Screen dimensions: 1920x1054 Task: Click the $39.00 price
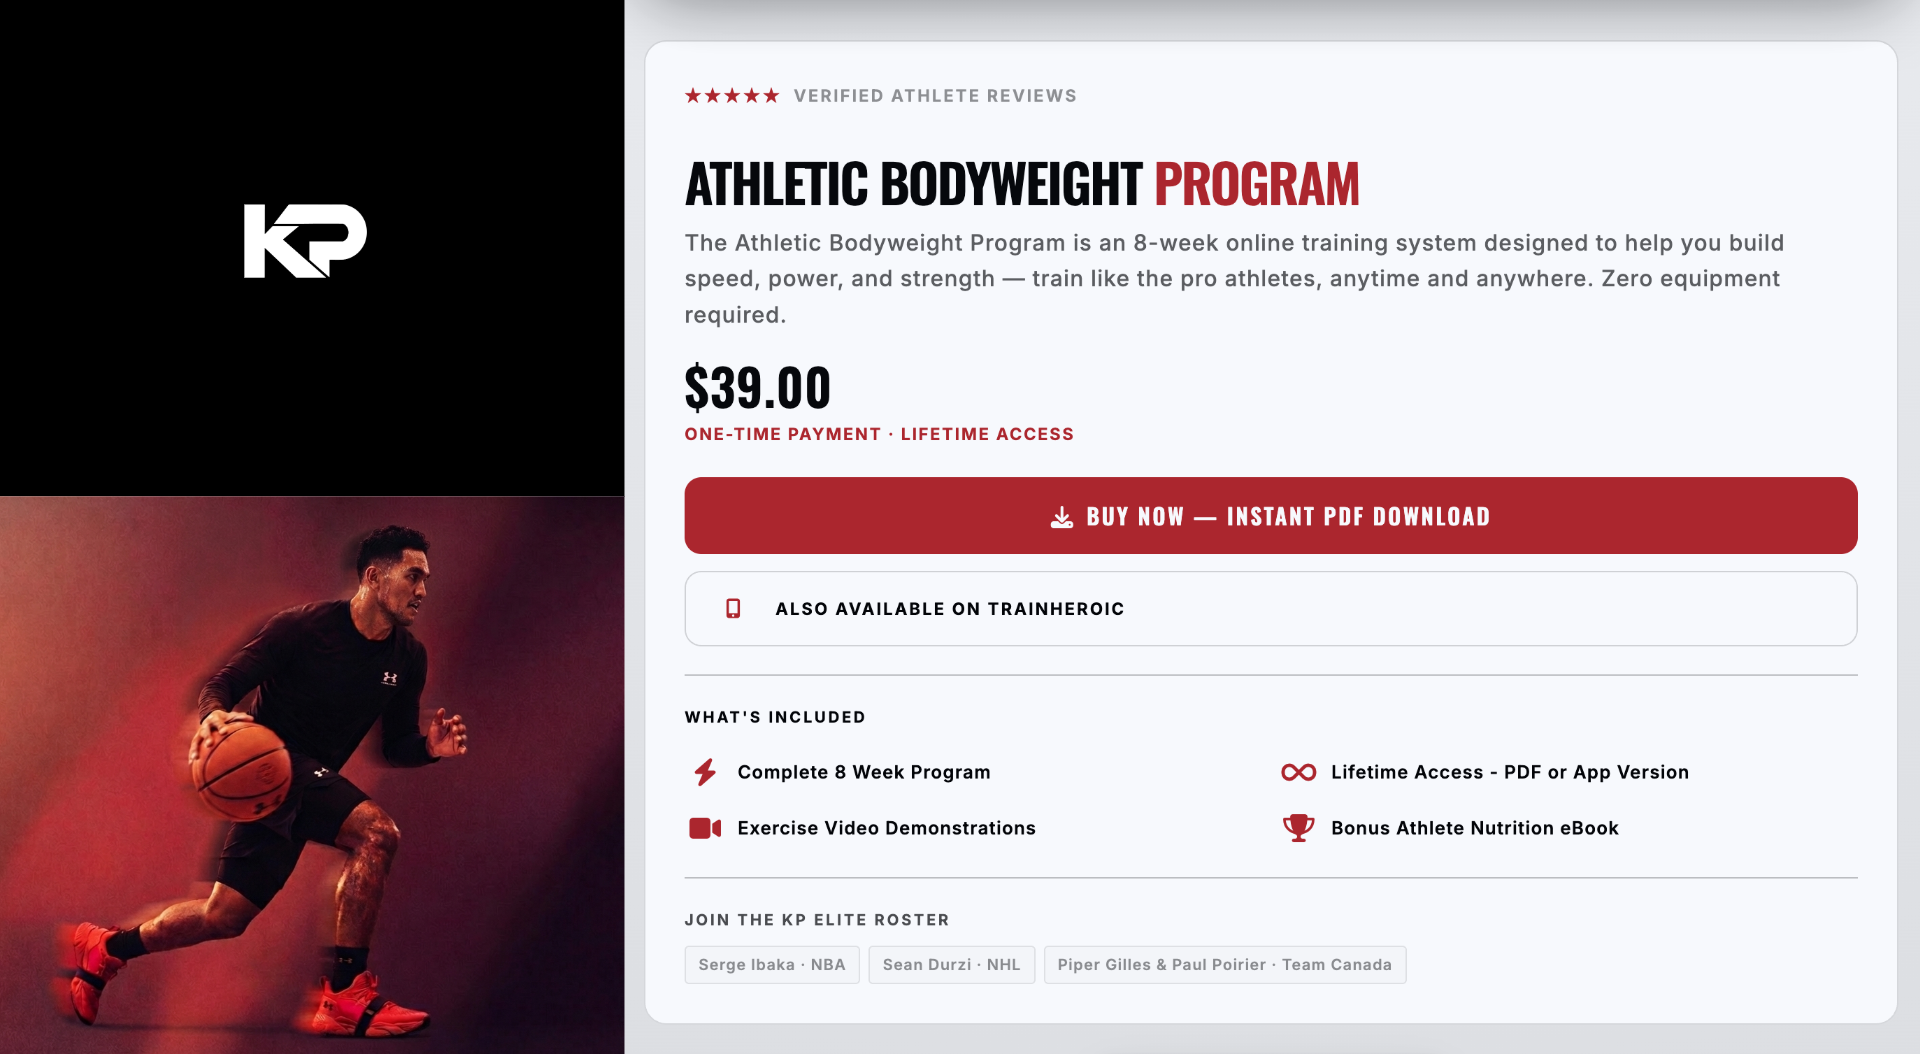(x=757, y=388)
